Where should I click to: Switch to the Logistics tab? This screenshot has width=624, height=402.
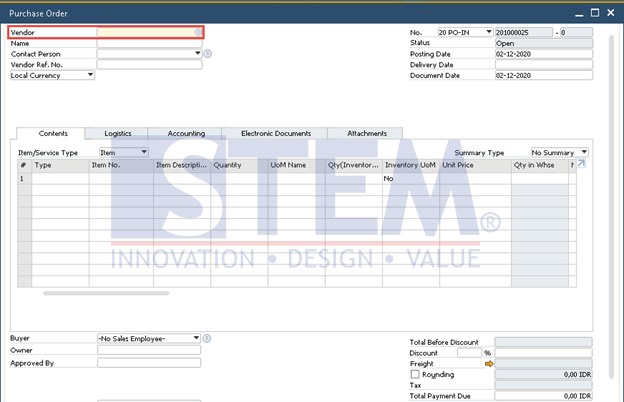[x=118, y=133]
